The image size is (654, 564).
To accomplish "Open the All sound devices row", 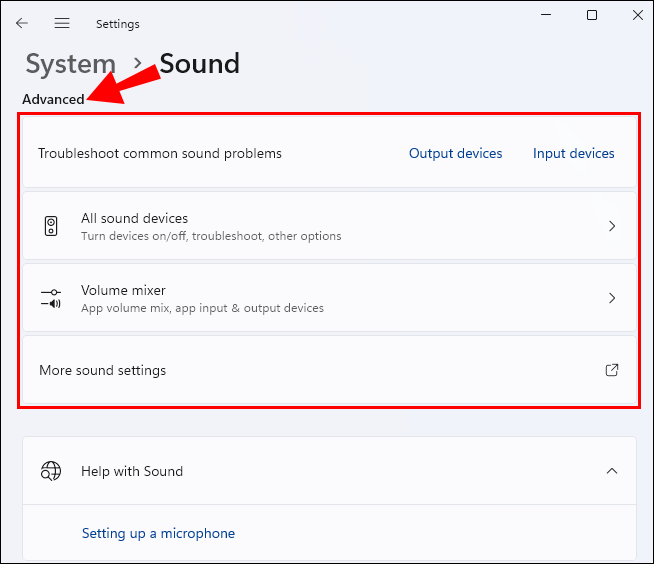I will pyautogui.click(x=300, y=226).
